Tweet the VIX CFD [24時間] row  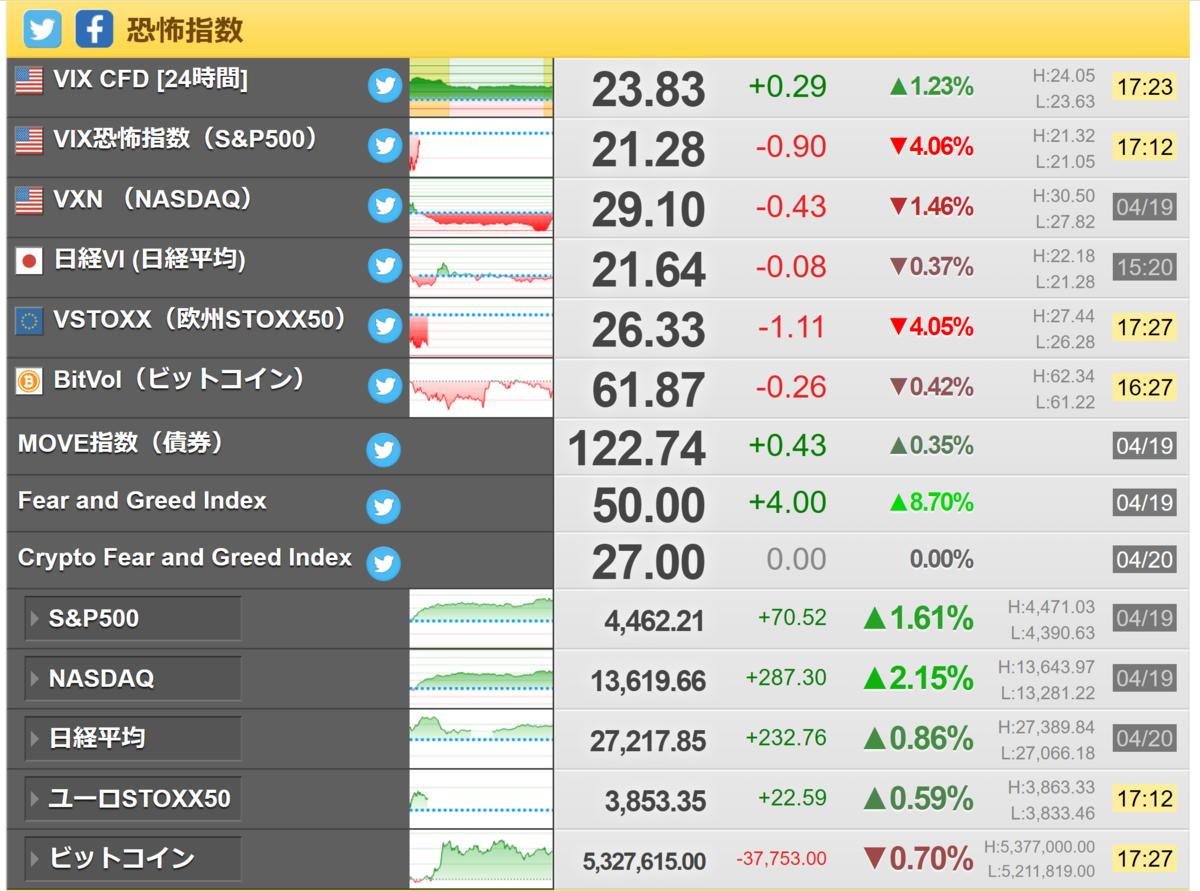click(385, 86)
